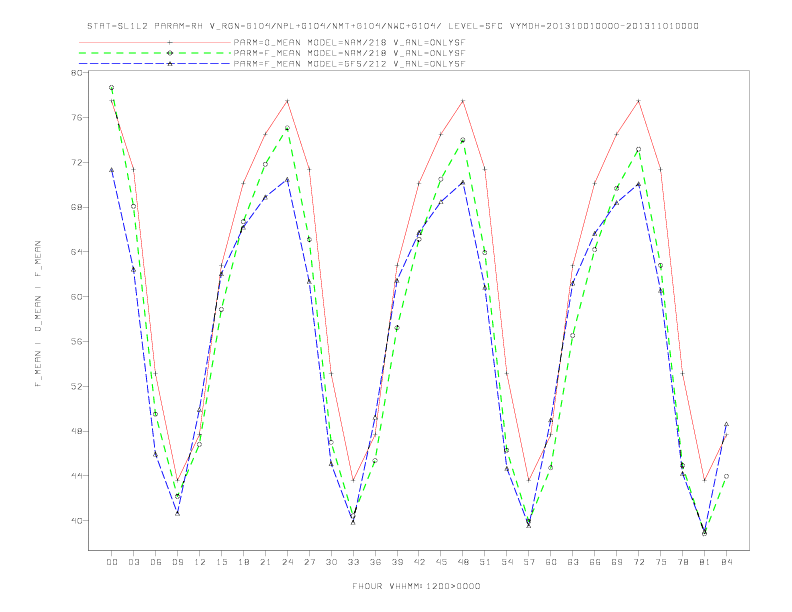The image size is (792, 612).
Task: Click x-axis tick label 18
Action: tap(243, 562)
